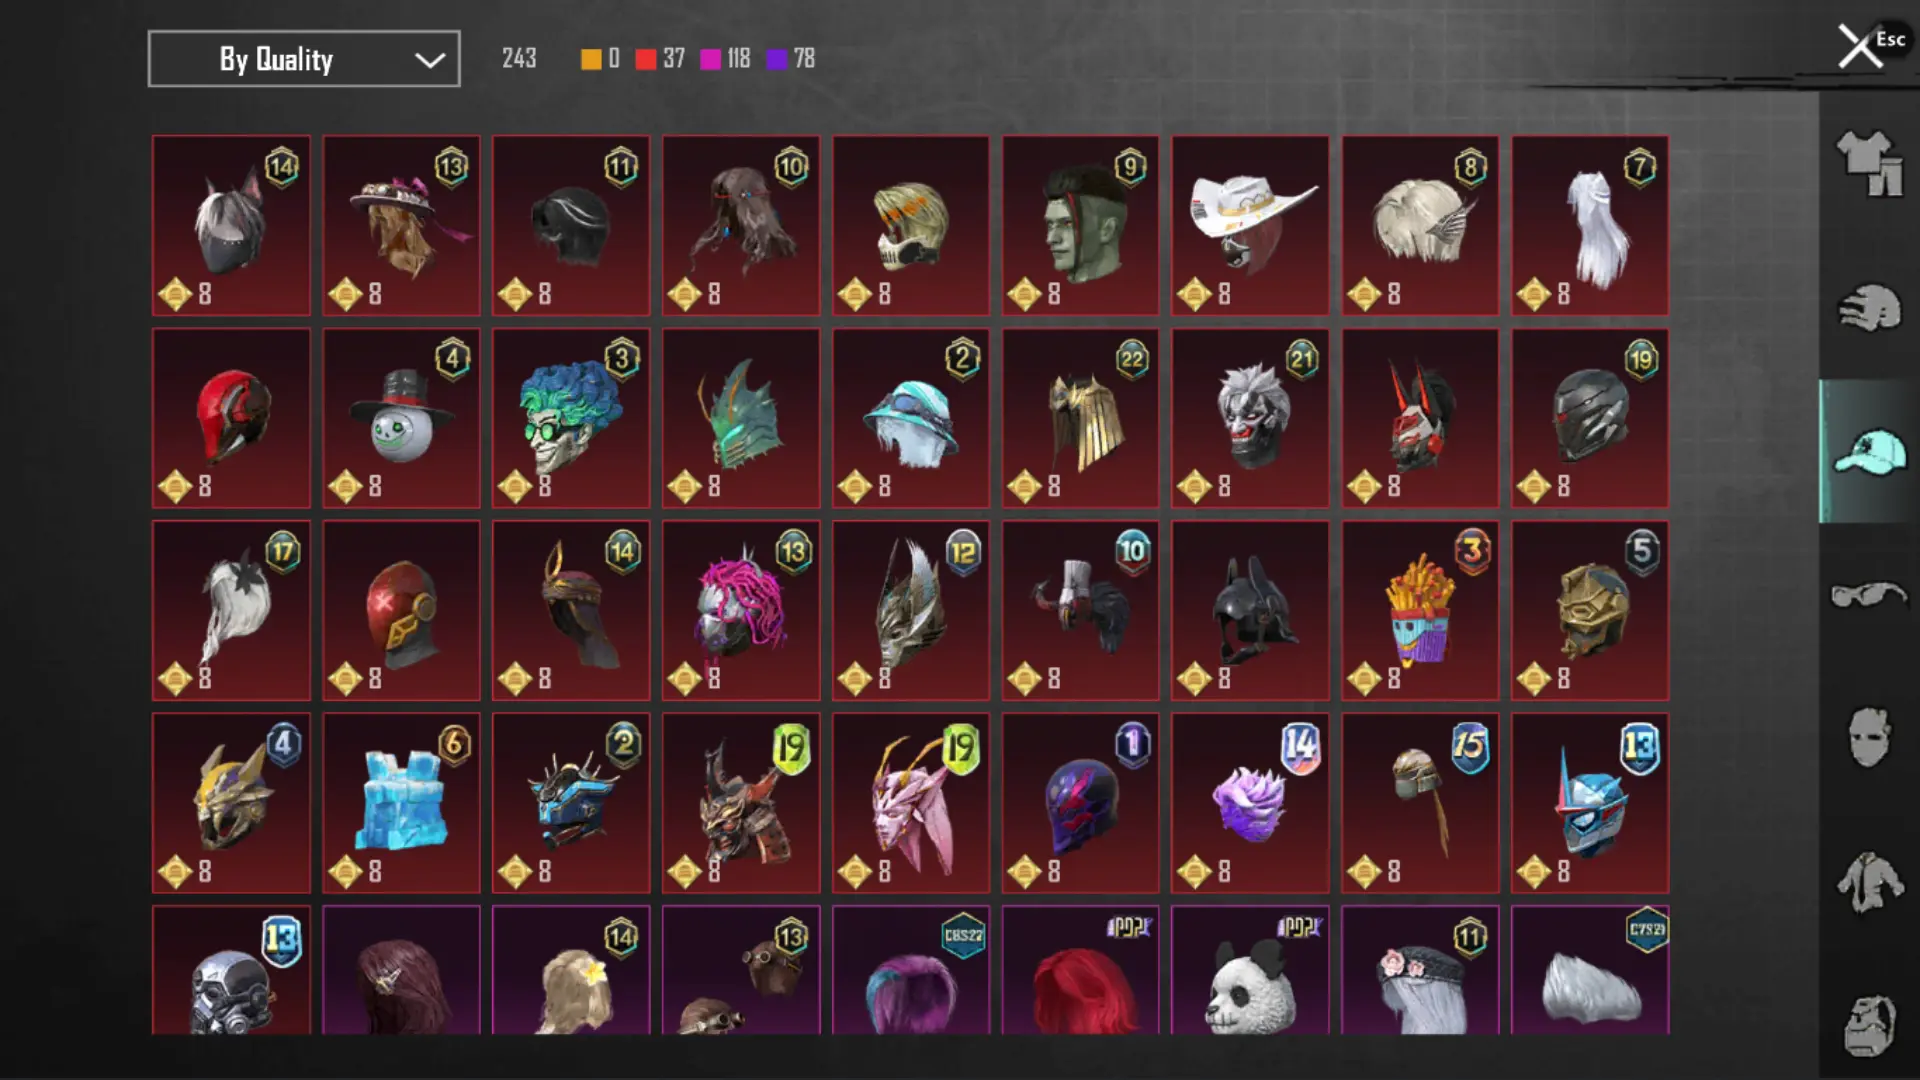This screenshot has width=1920, height=1080.
Task: Expand the By Quality sort dropdown
Action: click(304, 59)
